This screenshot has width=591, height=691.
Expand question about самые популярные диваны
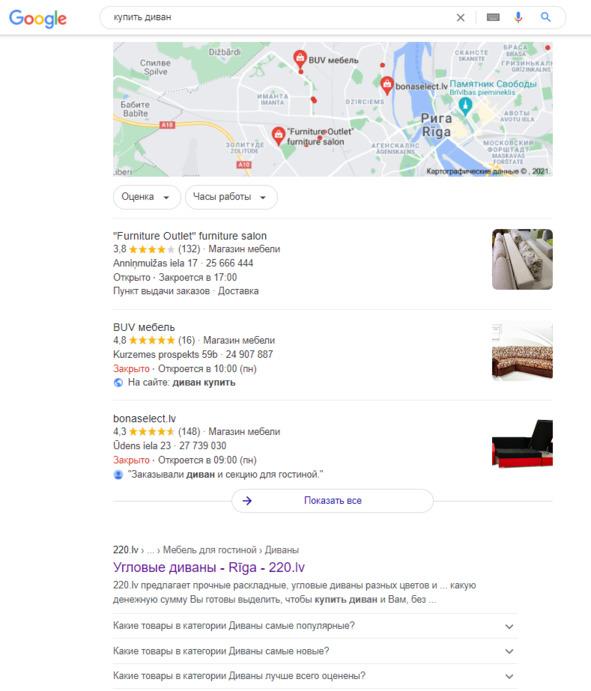pos(315,626)
